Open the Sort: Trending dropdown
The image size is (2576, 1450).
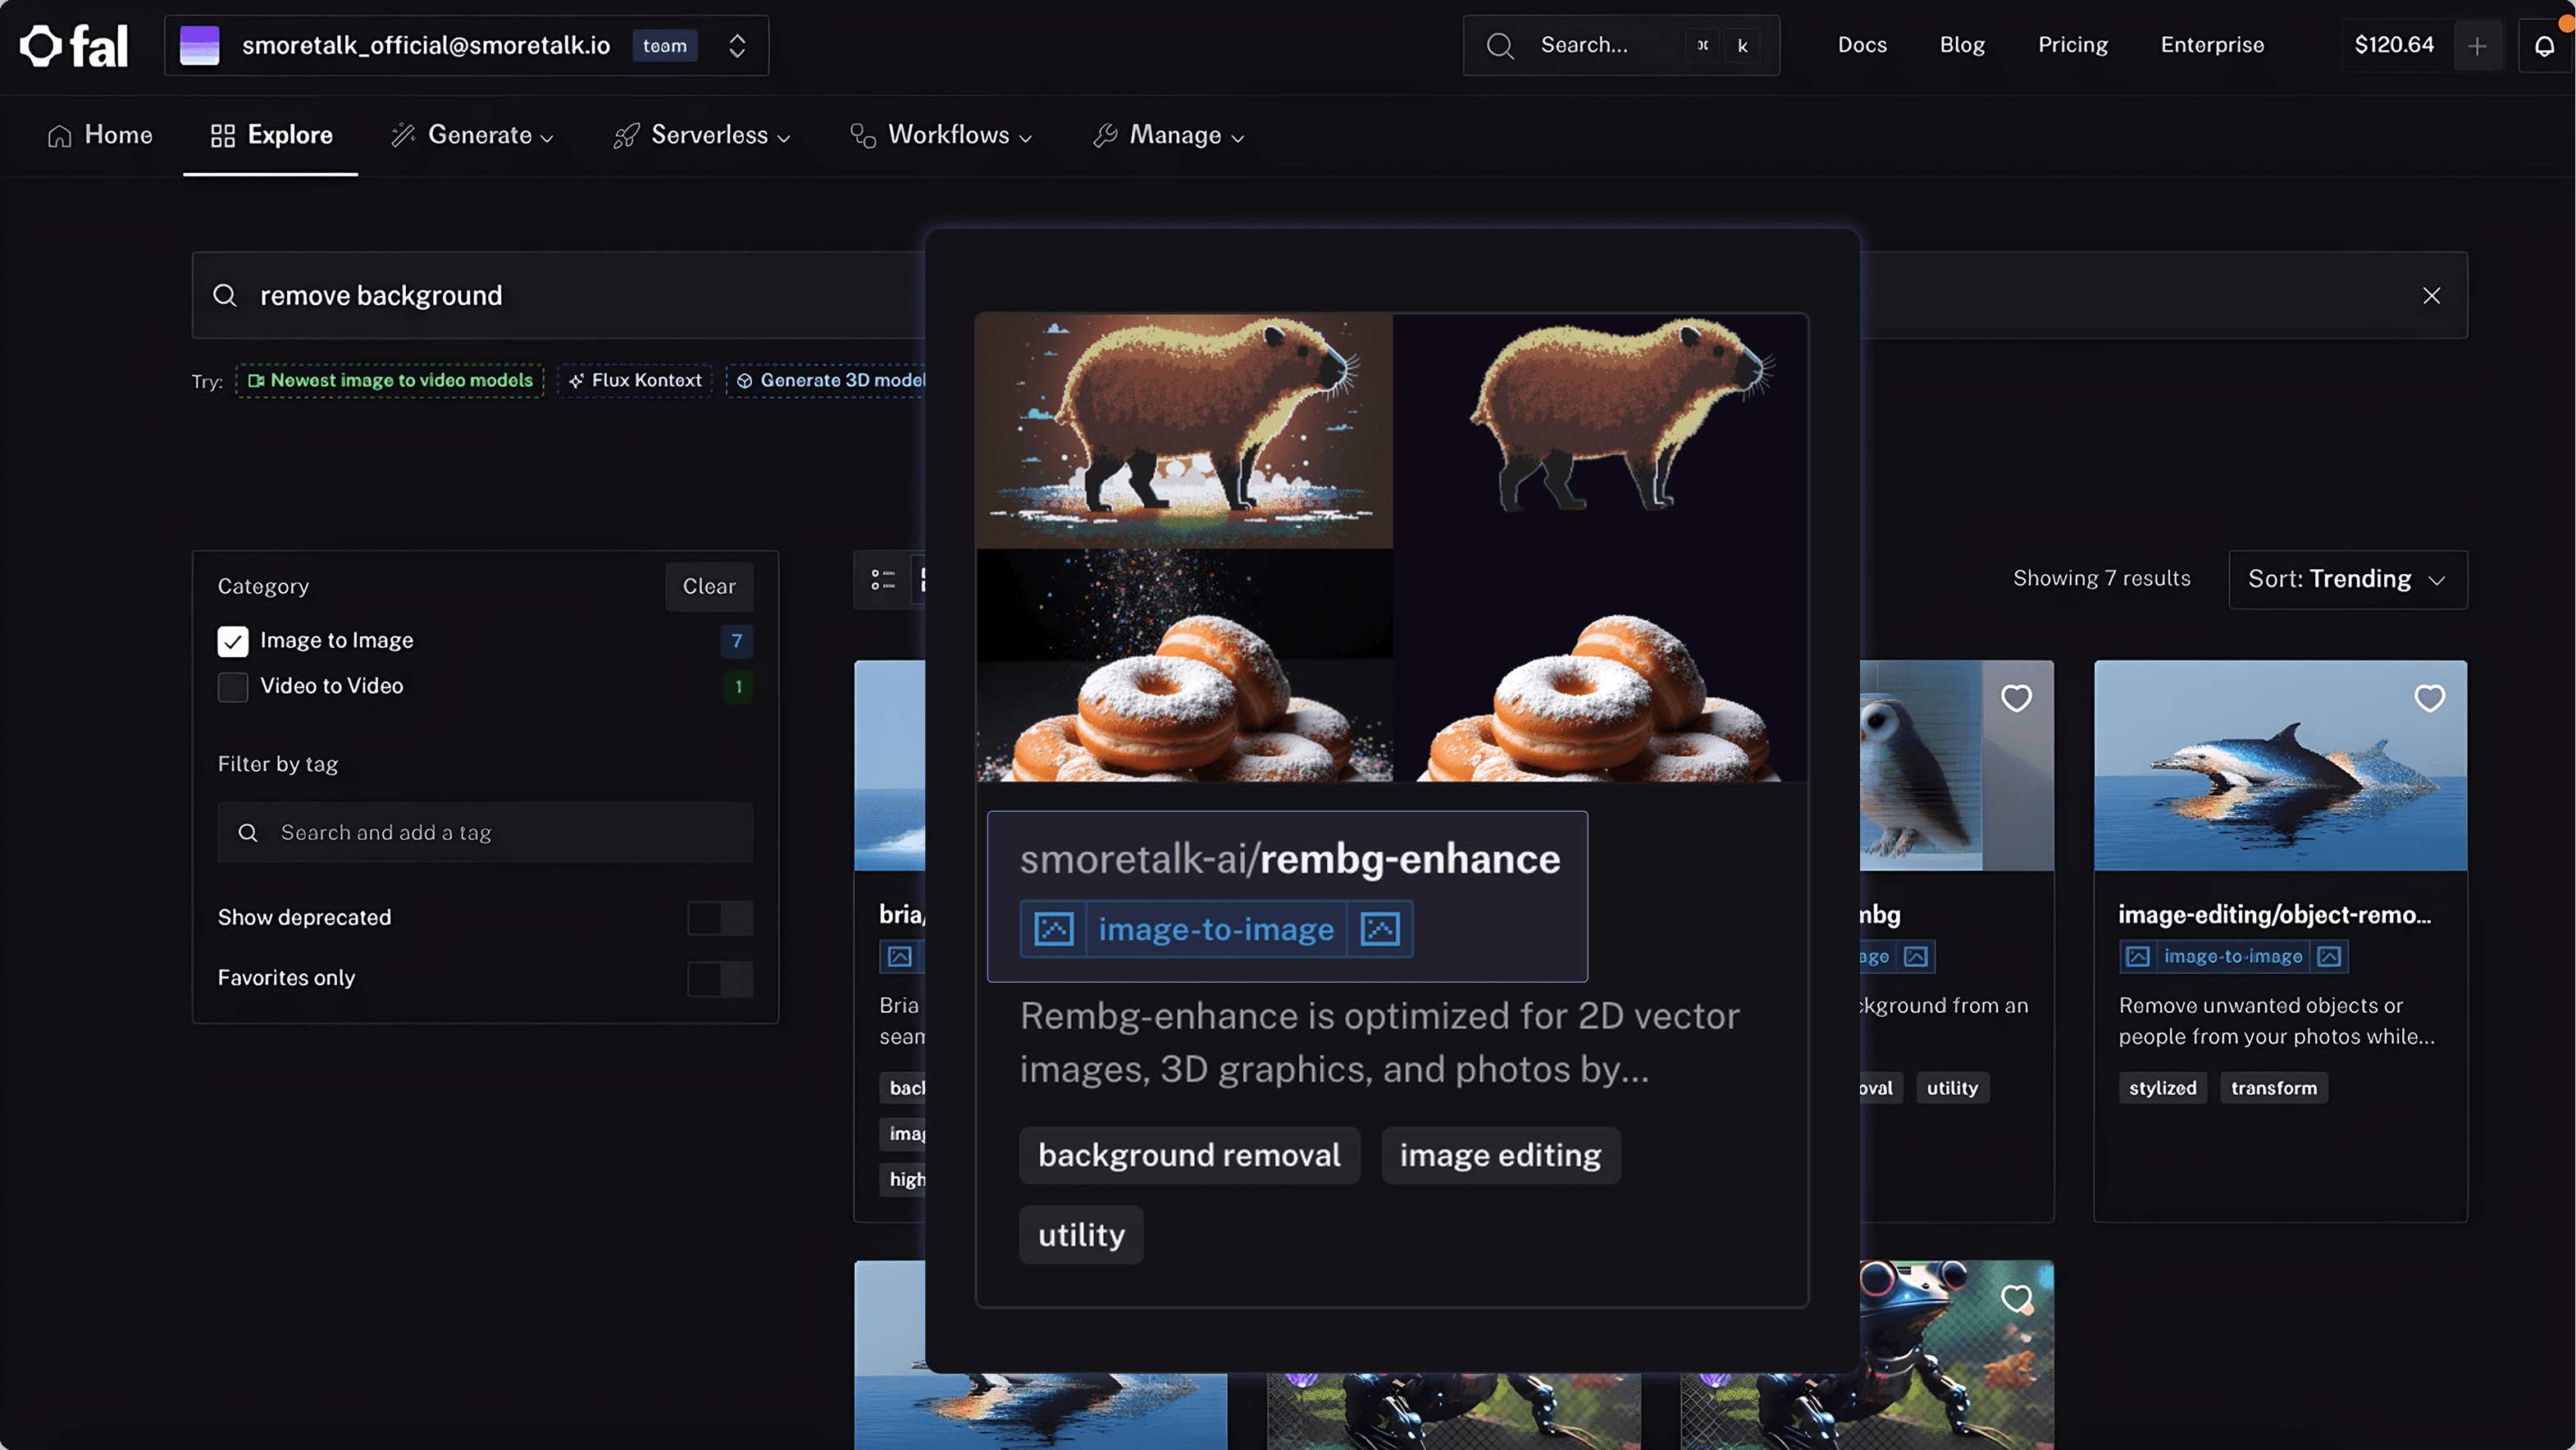point(2346,580)
